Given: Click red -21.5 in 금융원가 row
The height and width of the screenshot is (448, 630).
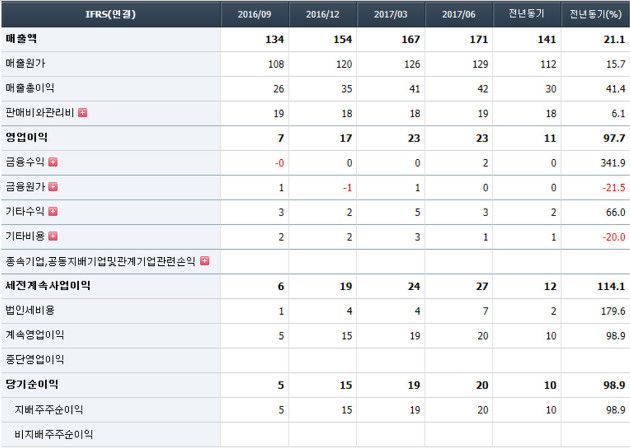Looking at the screenshot, I should pyautogui.click(x=614, y=188).
